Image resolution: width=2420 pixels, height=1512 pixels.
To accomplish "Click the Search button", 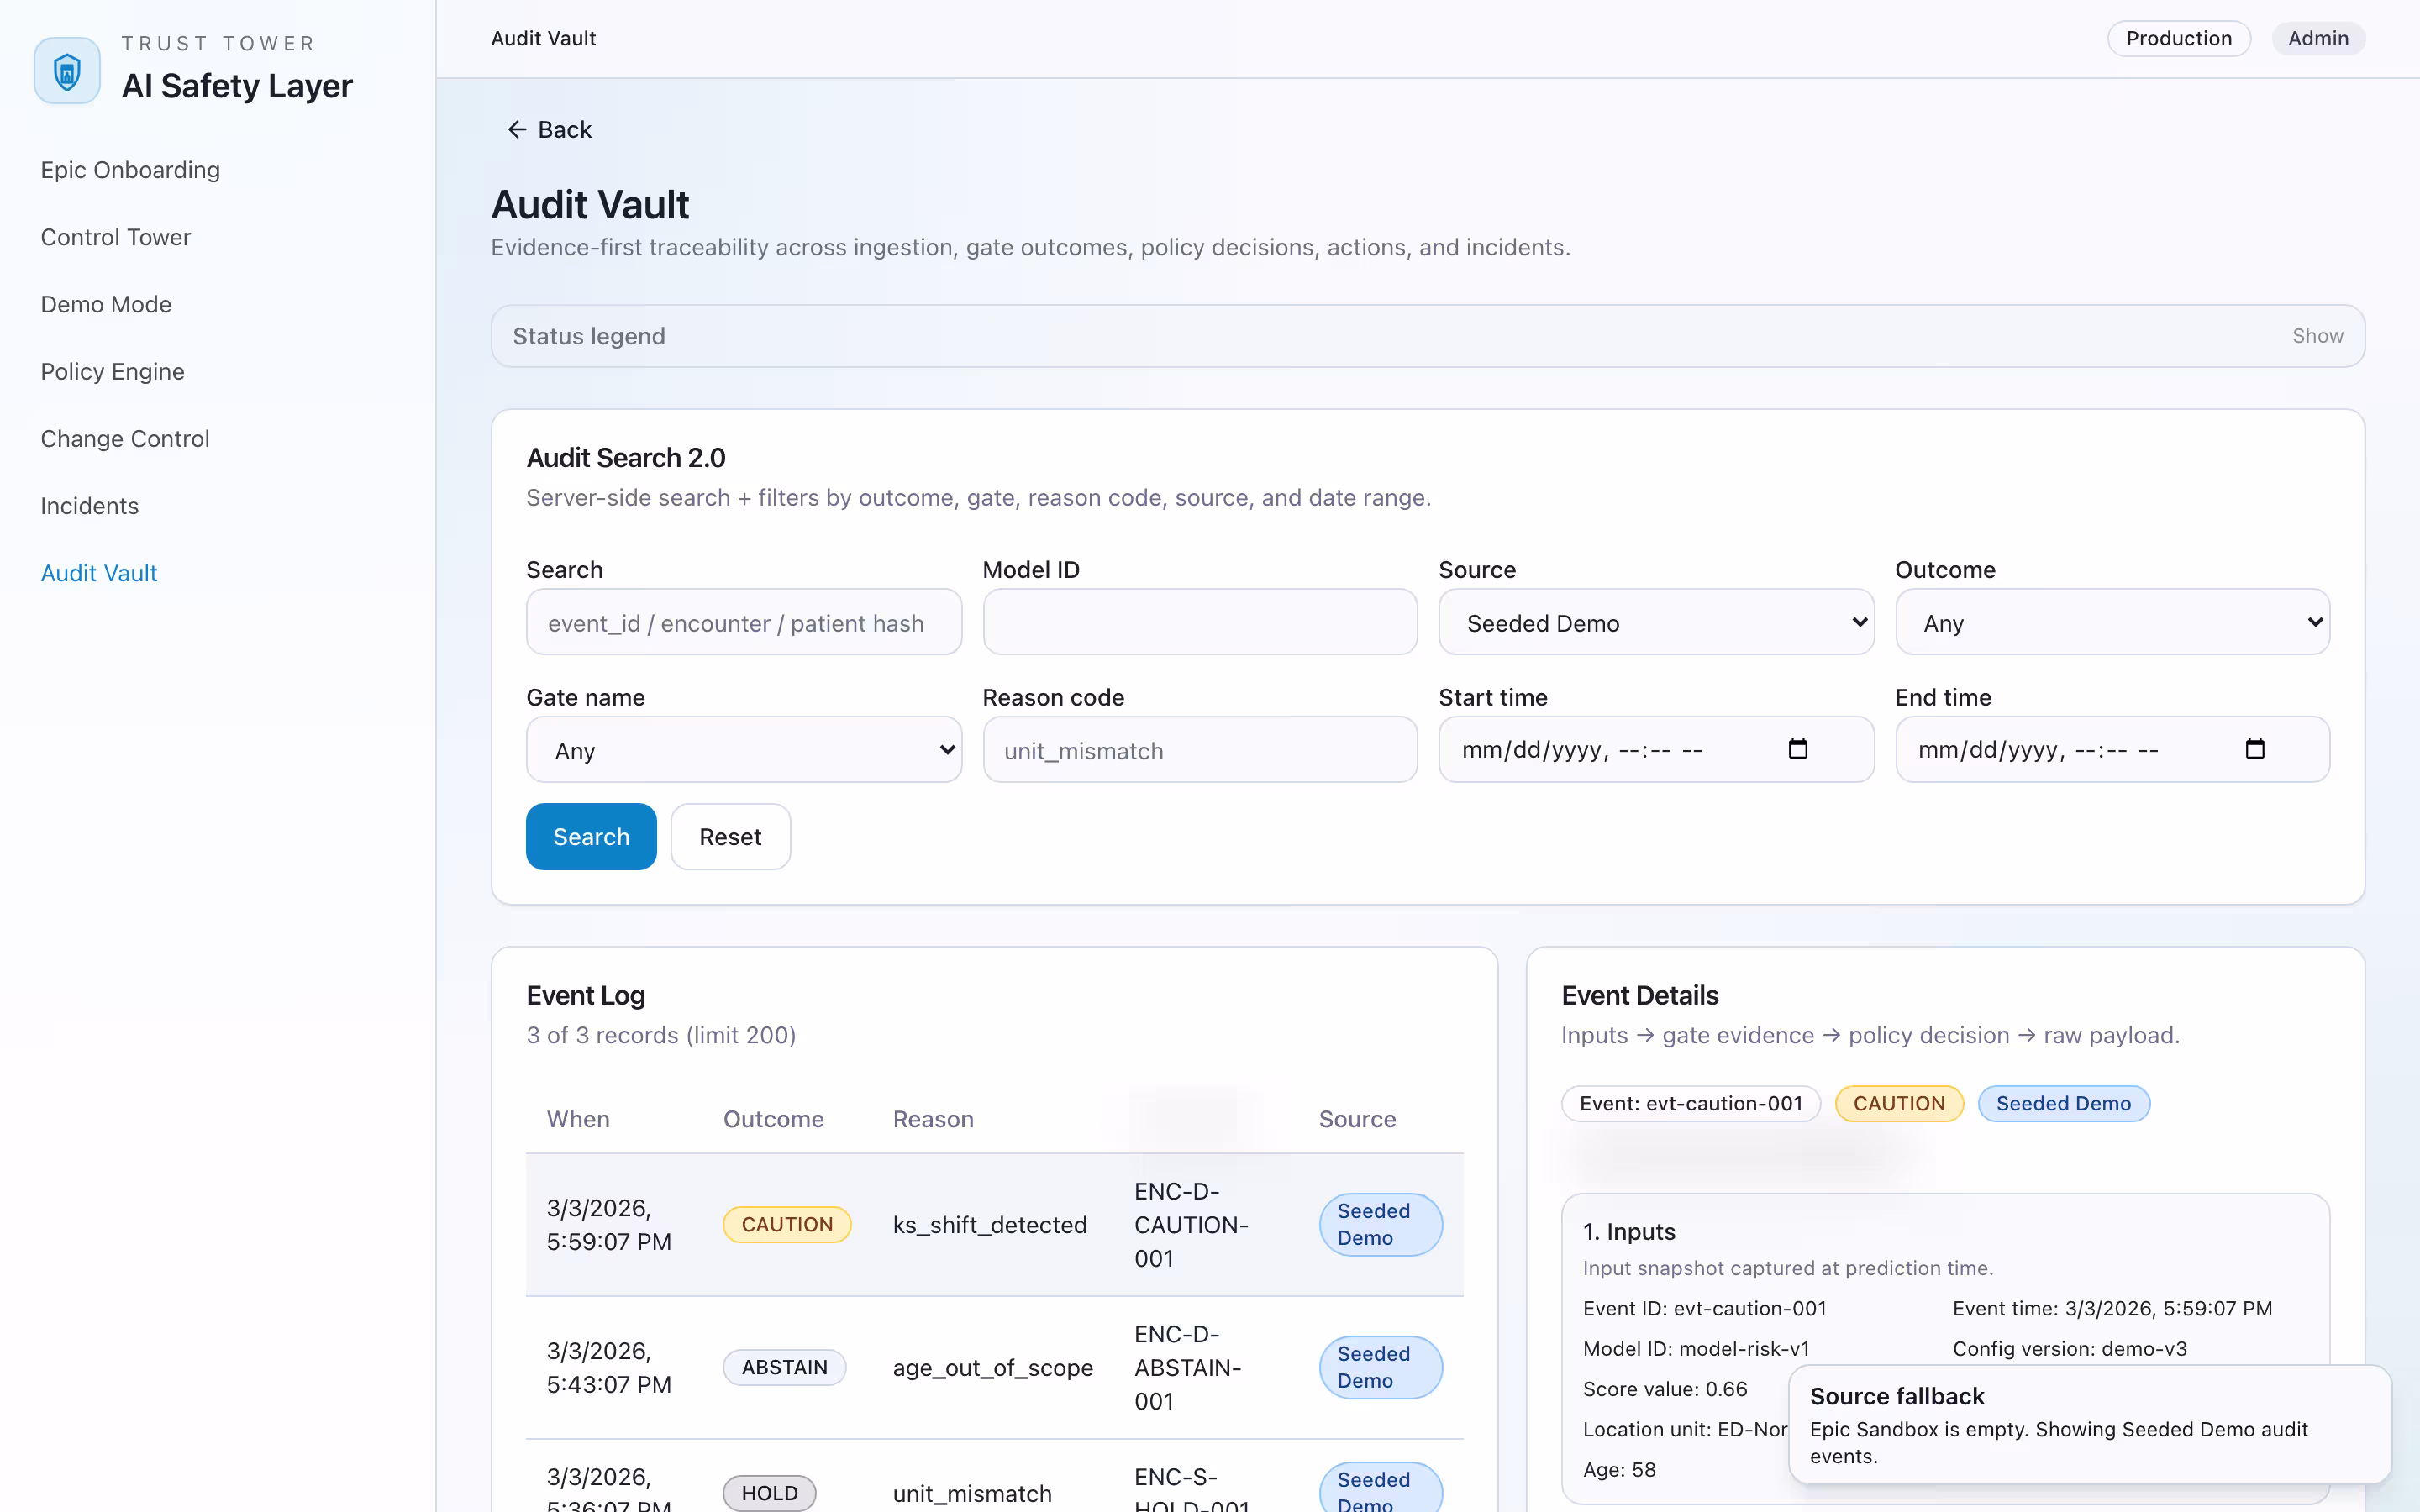I will pyautogui.click(x=590, y=836).
